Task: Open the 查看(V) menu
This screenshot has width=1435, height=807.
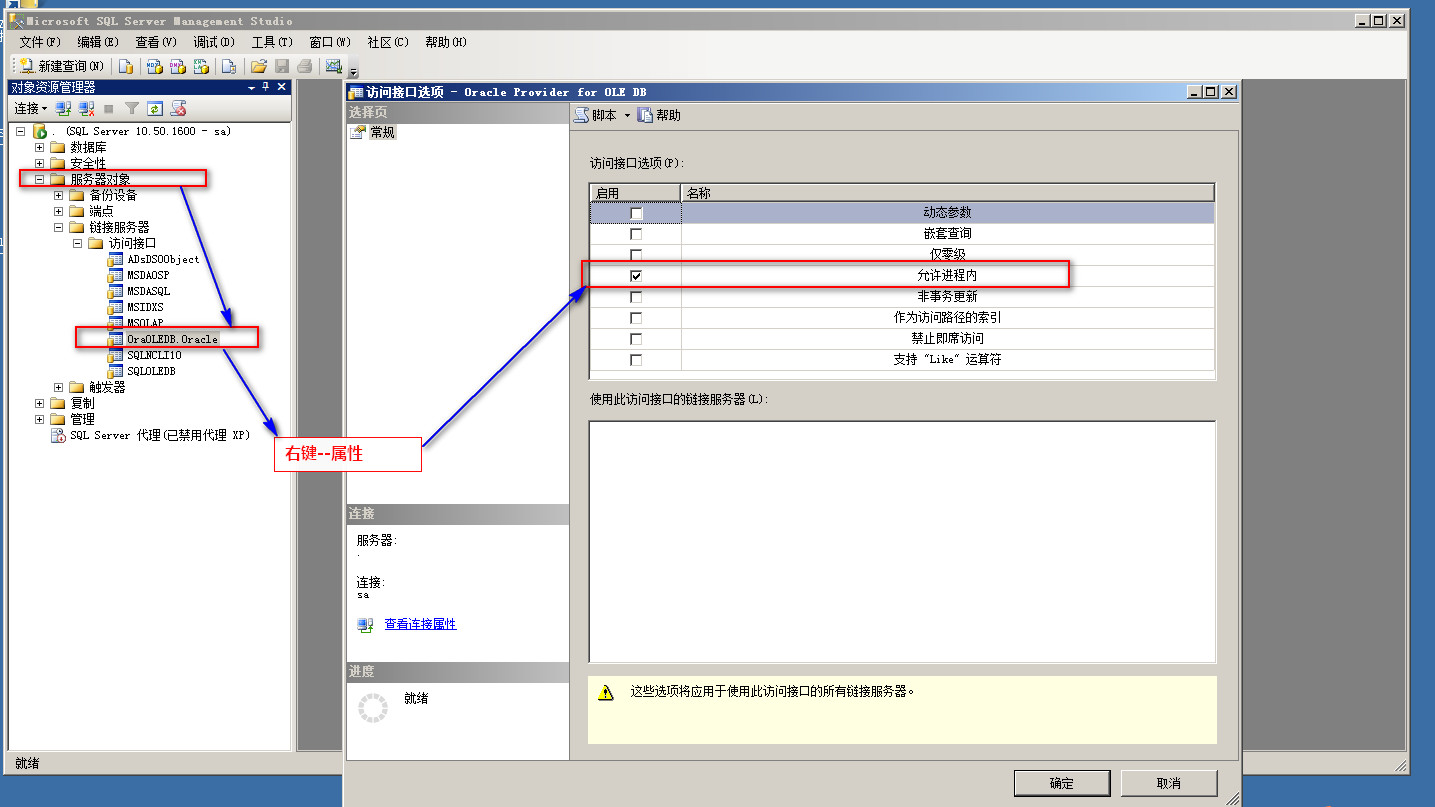Action: point(155,42)
